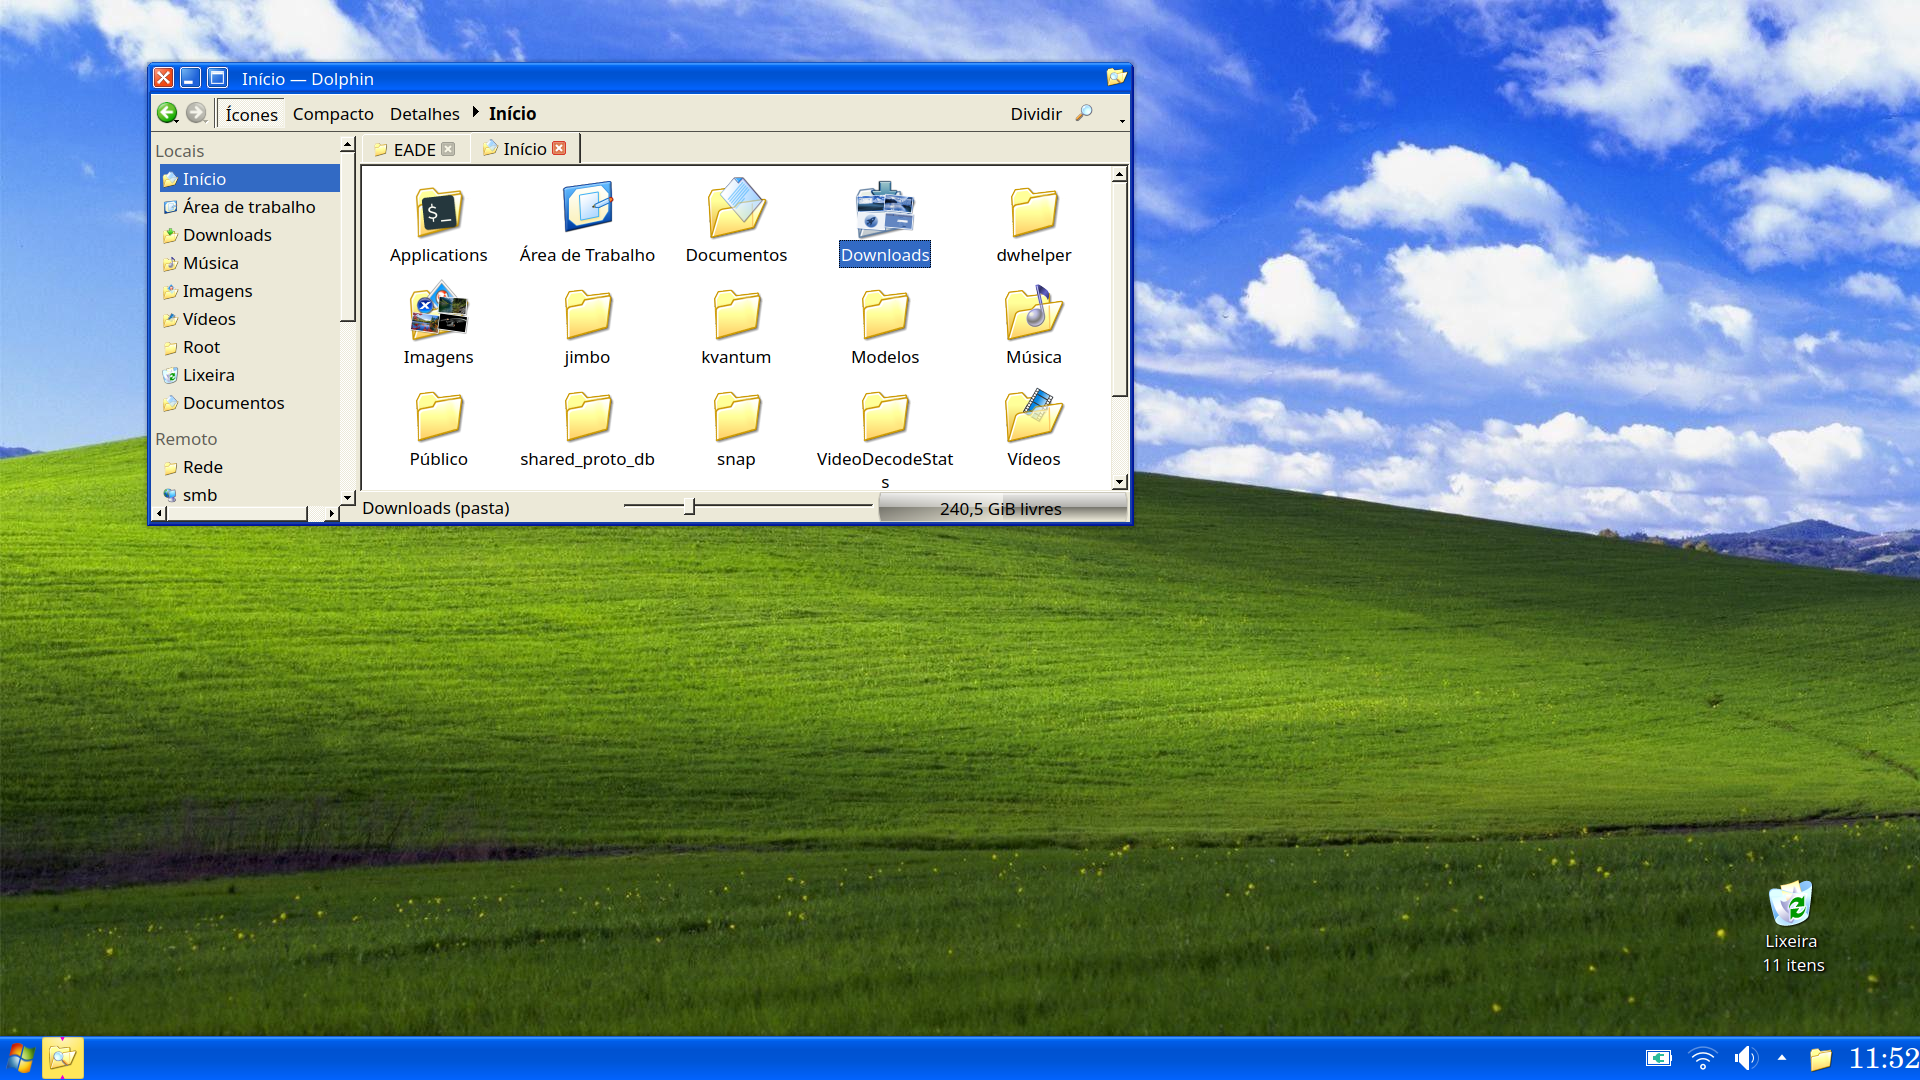Select the Applications folder icon

click(439, 212)
